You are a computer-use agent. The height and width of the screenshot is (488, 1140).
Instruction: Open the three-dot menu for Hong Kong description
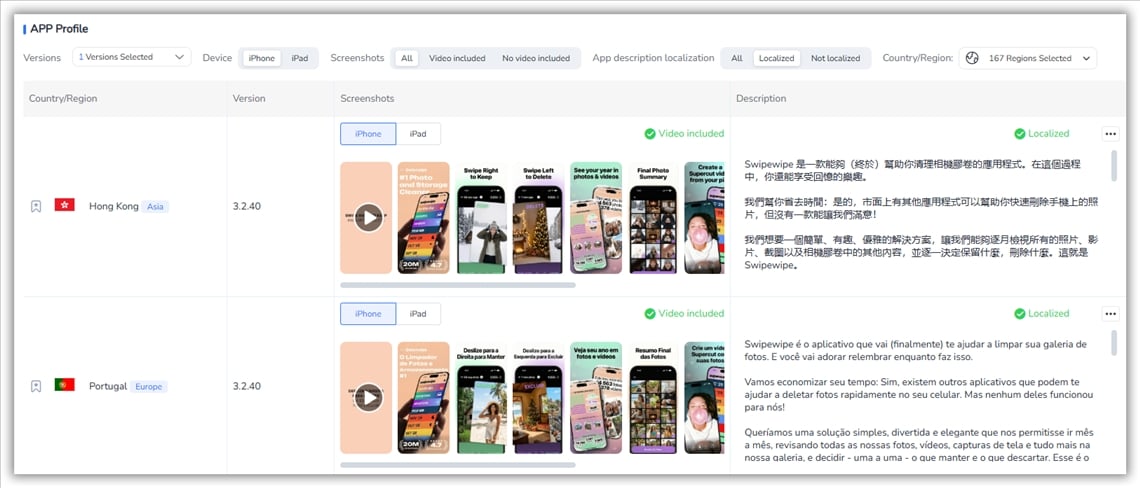(x=1110, y=134)
